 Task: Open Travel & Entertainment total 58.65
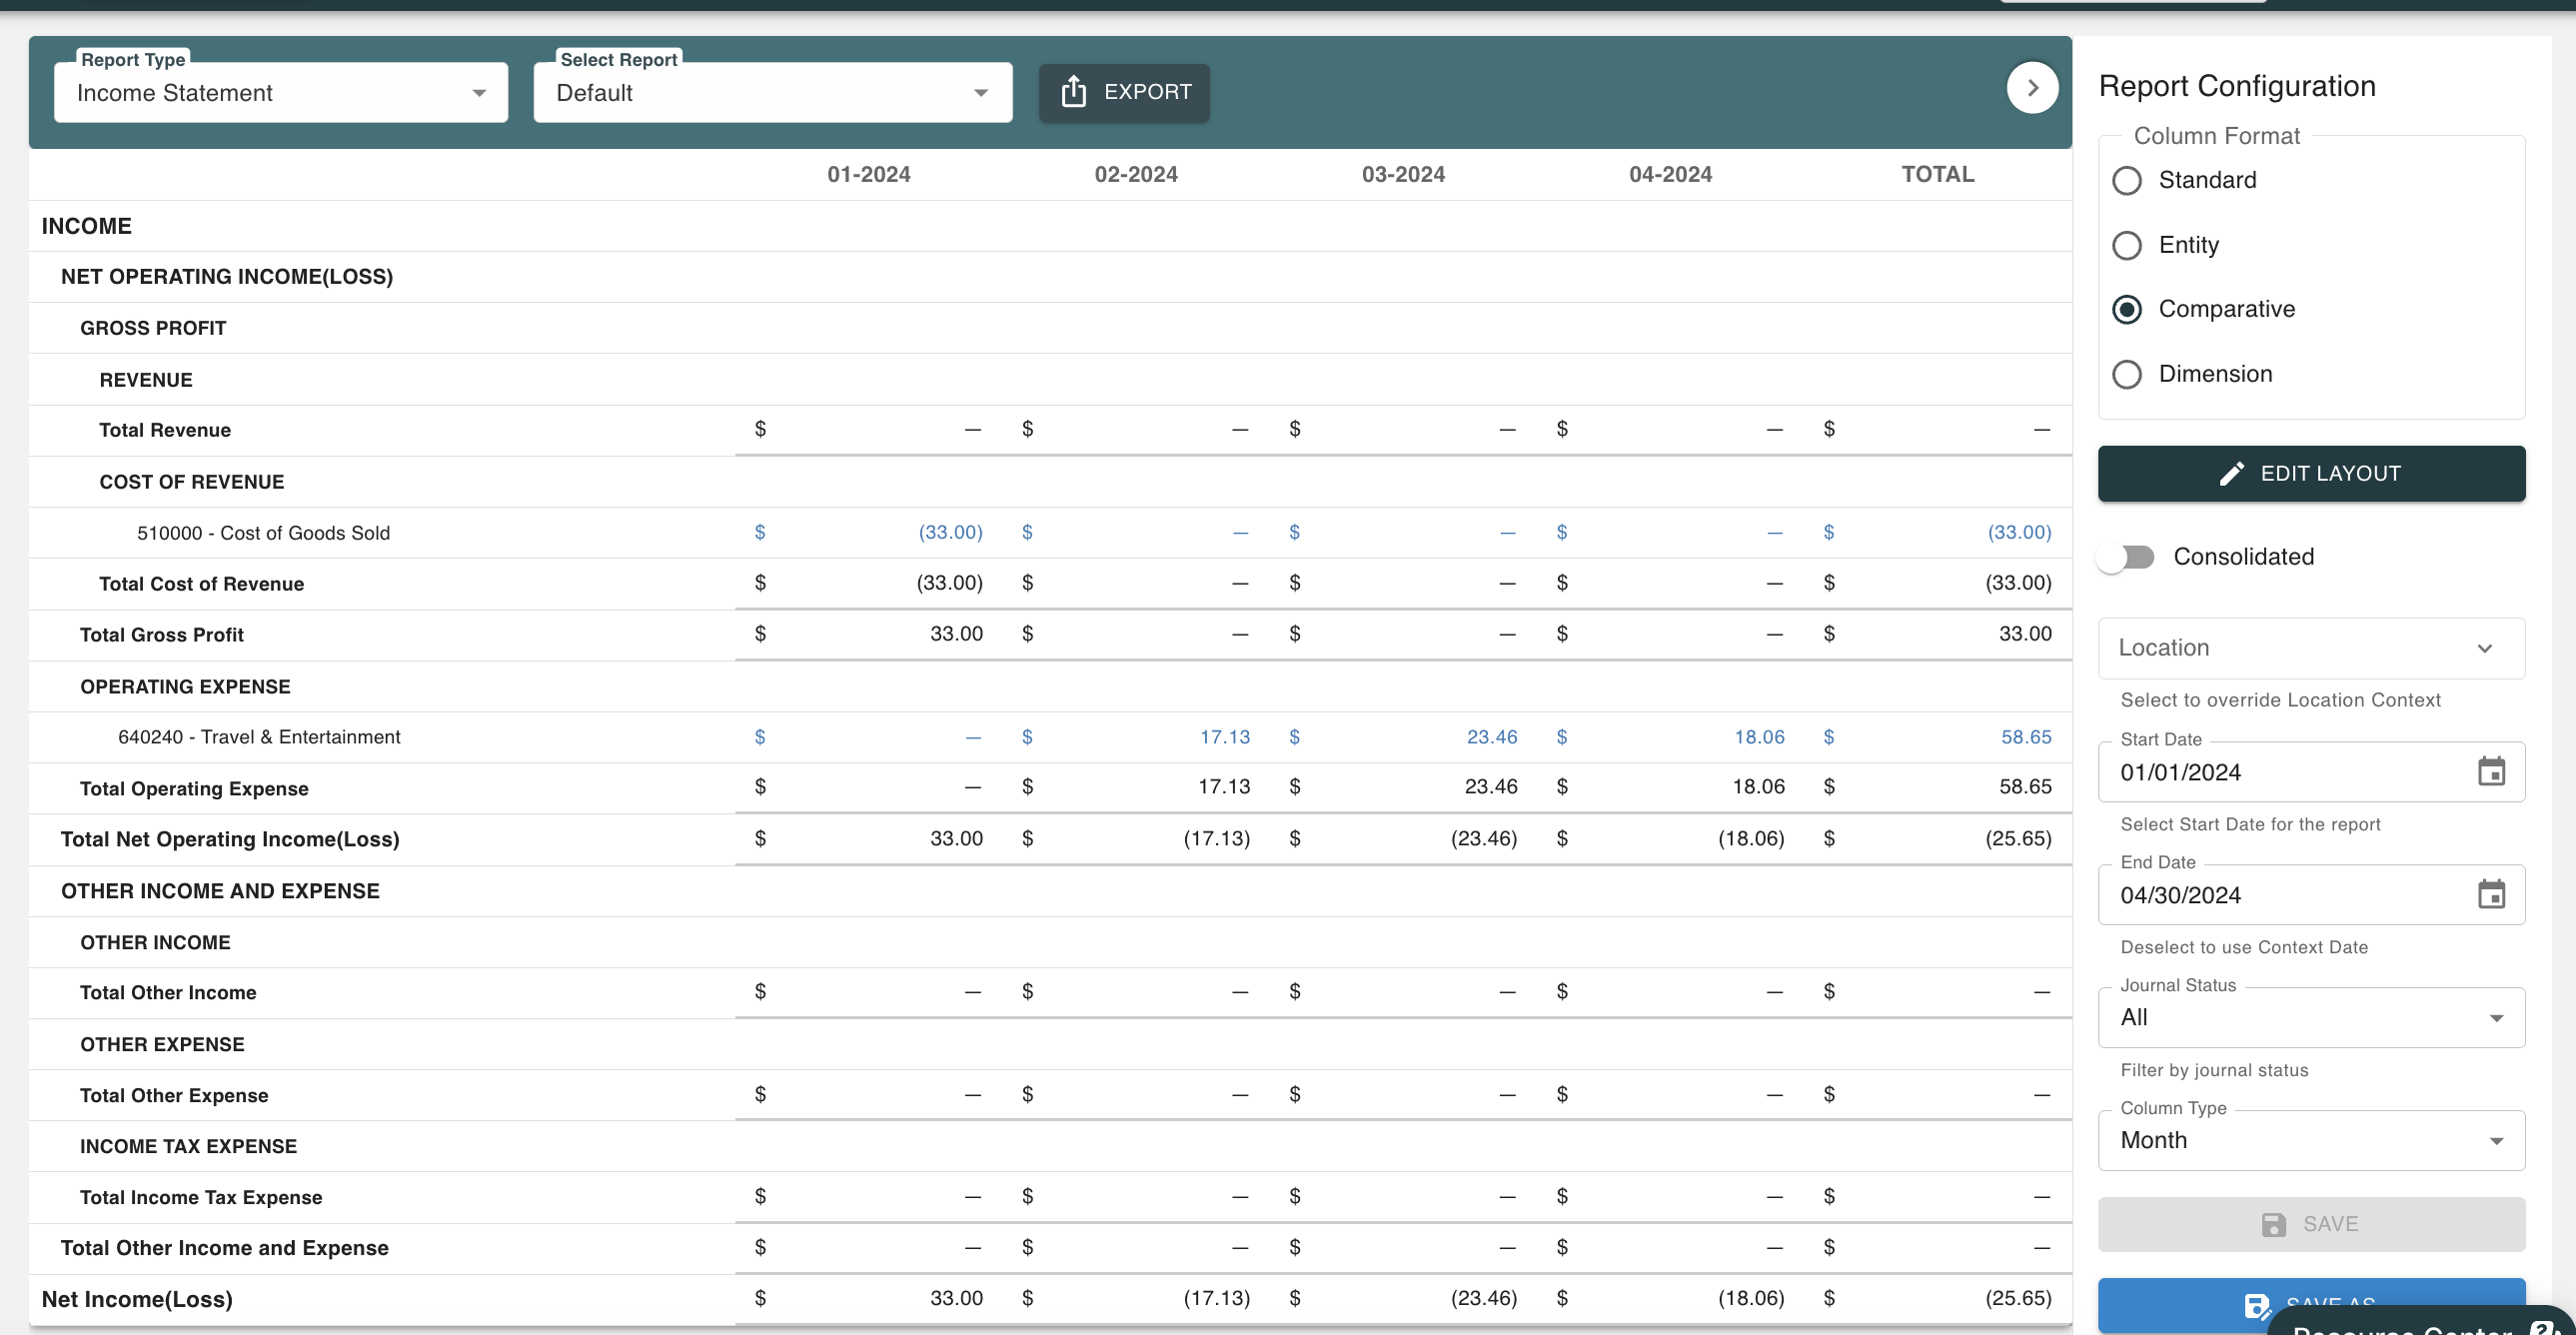2026,738
